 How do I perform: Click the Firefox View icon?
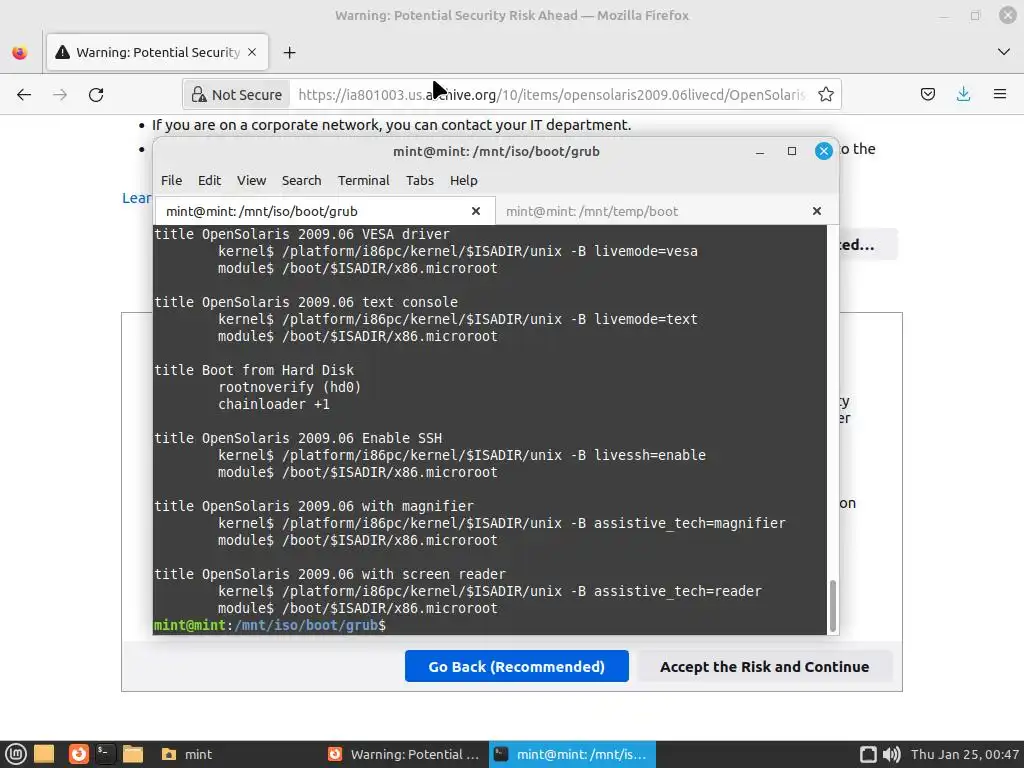[x=20, y=52]
